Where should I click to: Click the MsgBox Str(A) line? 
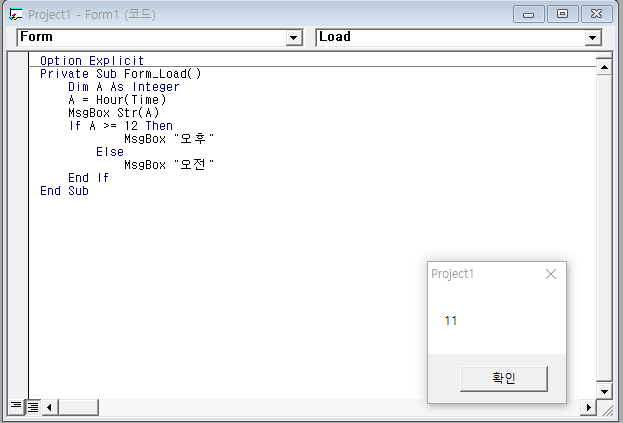click(x=114, y=113)
